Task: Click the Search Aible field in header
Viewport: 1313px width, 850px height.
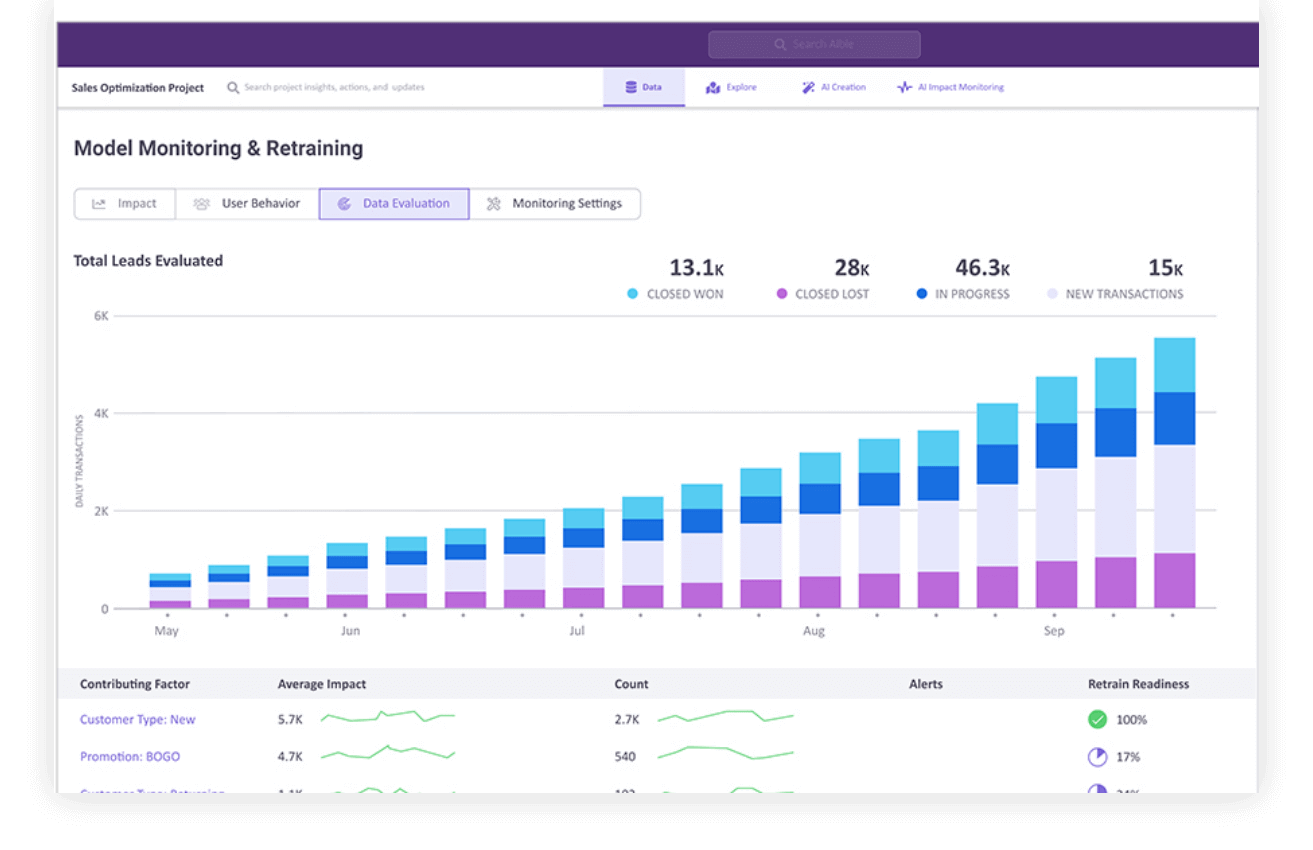Action: point(814,45)
